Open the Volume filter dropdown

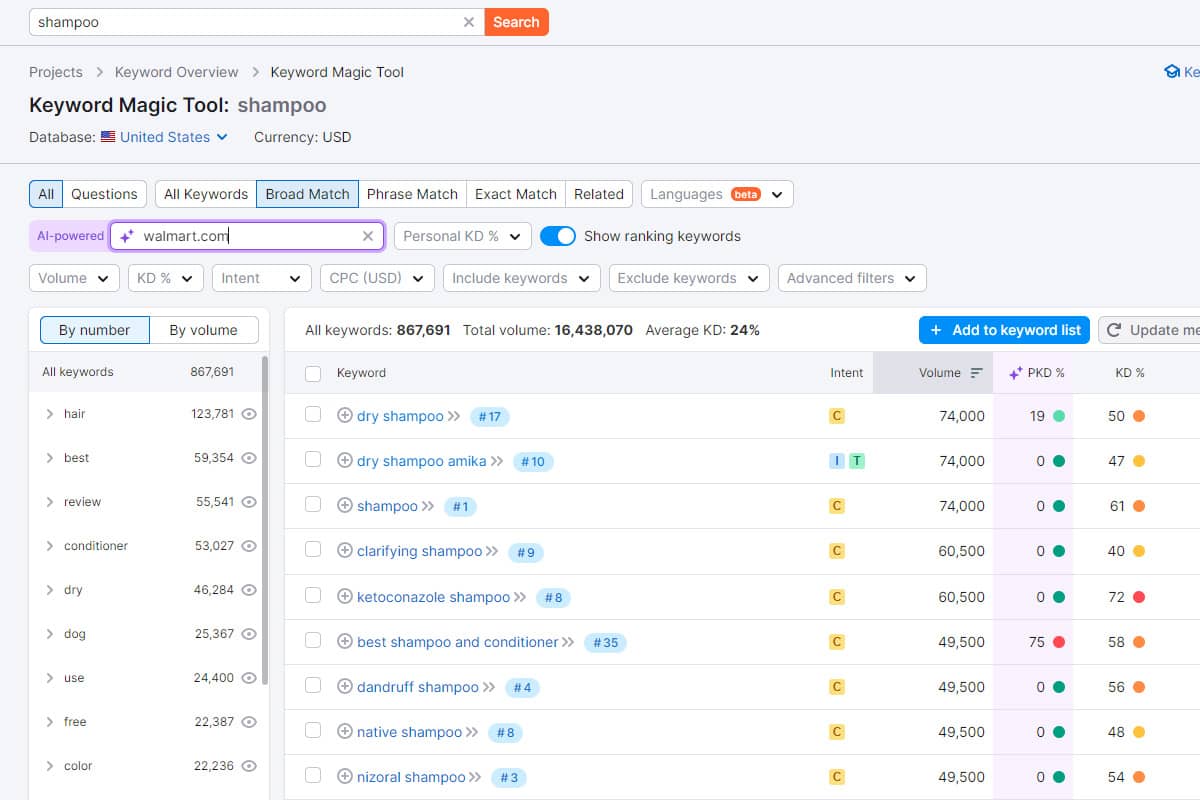(x=73, y=278)
